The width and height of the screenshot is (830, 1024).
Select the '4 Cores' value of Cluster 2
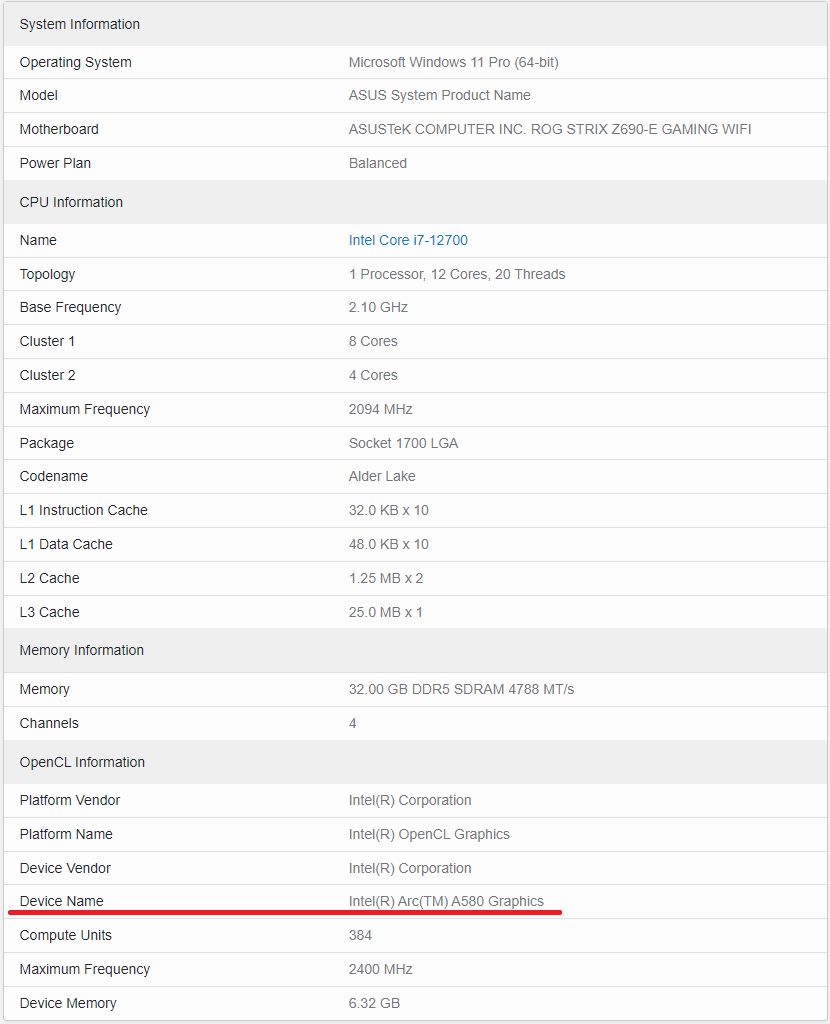(x=373, y=375)
